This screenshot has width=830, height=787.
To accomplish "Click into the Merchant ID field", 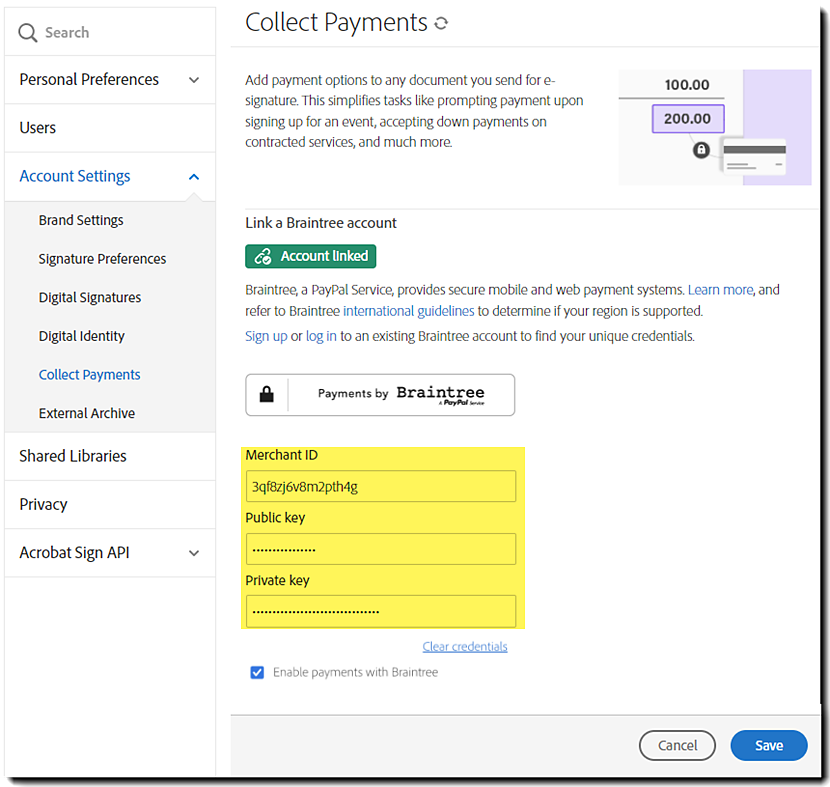I will point(381,487).
